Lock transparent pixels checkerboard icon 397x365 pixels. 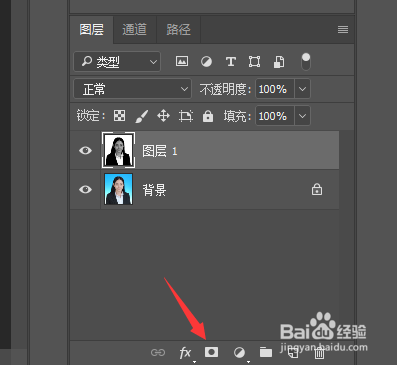coord(119,116)
